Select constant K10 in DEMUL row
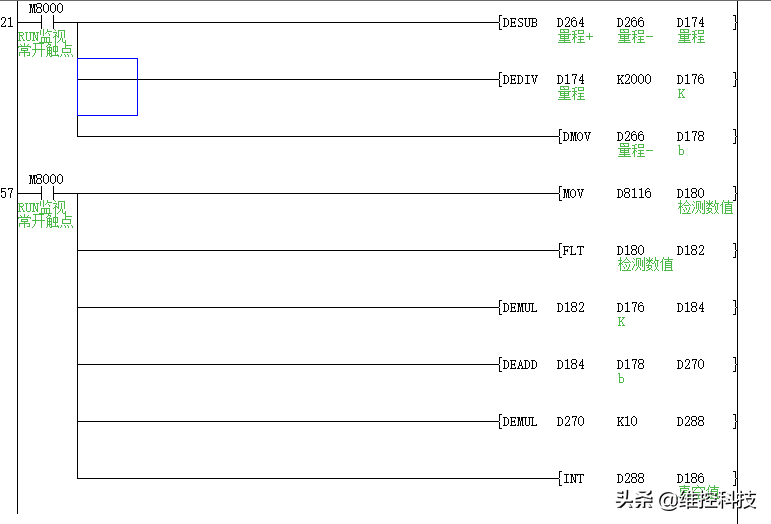The image size is (771, 524). pyautogui.click(x=627, y=422)
